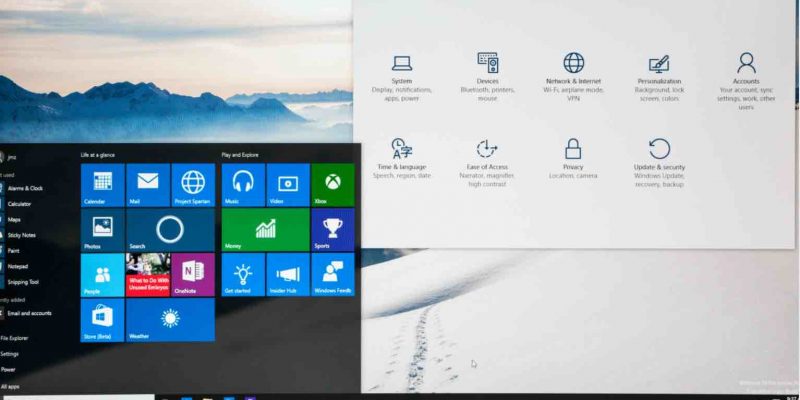Image resolution: width=800 pixels, height=400 pixels.
Task: Open the Video tile
Action: pos(288,185)
